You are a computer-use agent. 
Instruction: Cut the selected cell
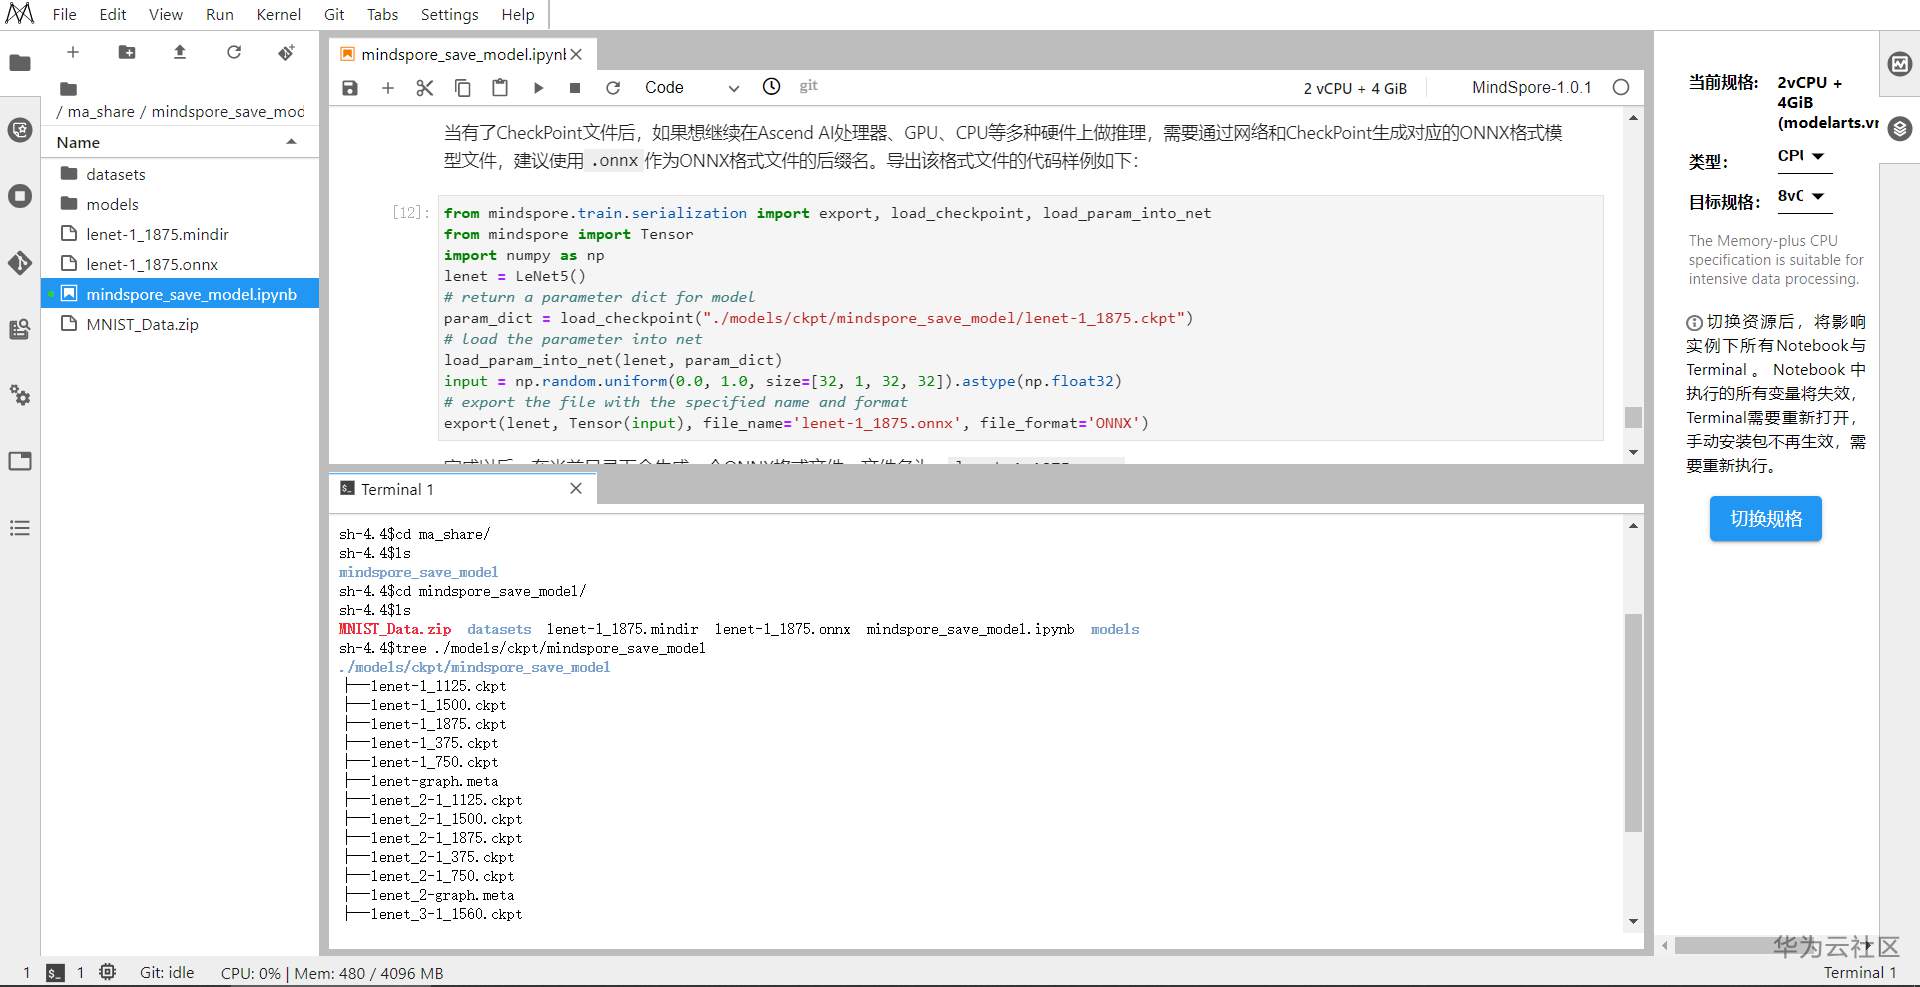(425, 88)
